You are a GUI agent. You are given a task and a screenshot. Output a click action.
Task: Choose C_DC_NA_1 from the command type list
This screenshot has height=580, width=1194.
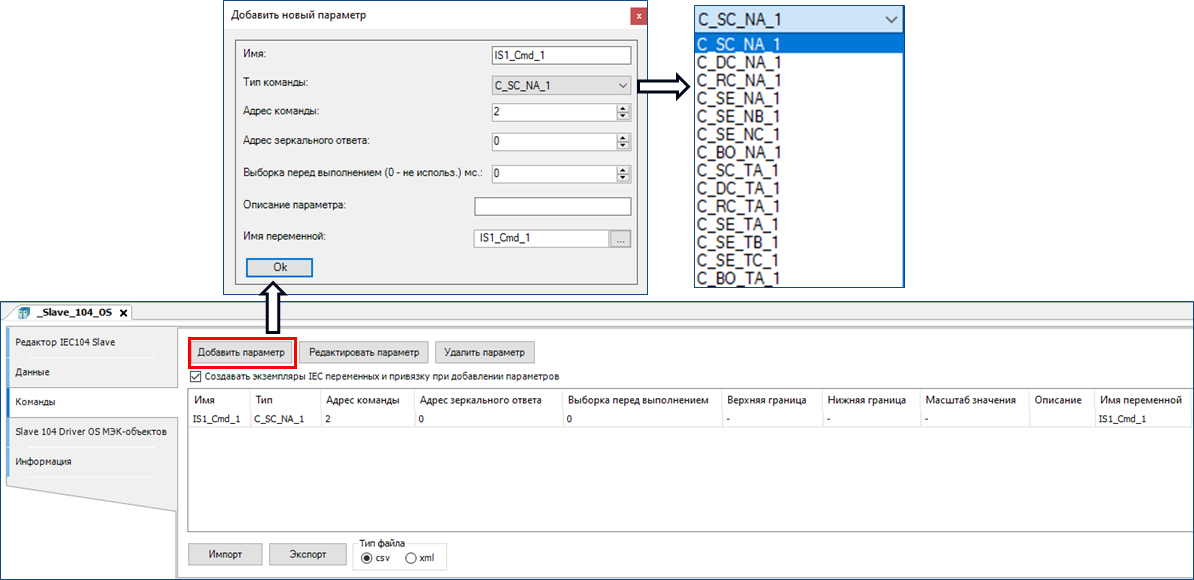pos(739,62)
